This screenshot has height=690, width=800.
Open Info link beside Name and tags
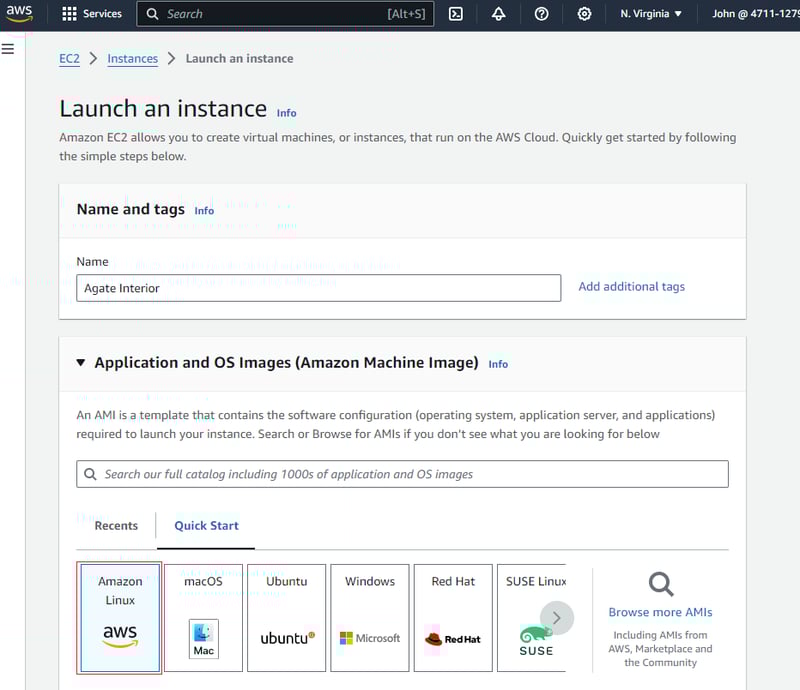point(204,211)
